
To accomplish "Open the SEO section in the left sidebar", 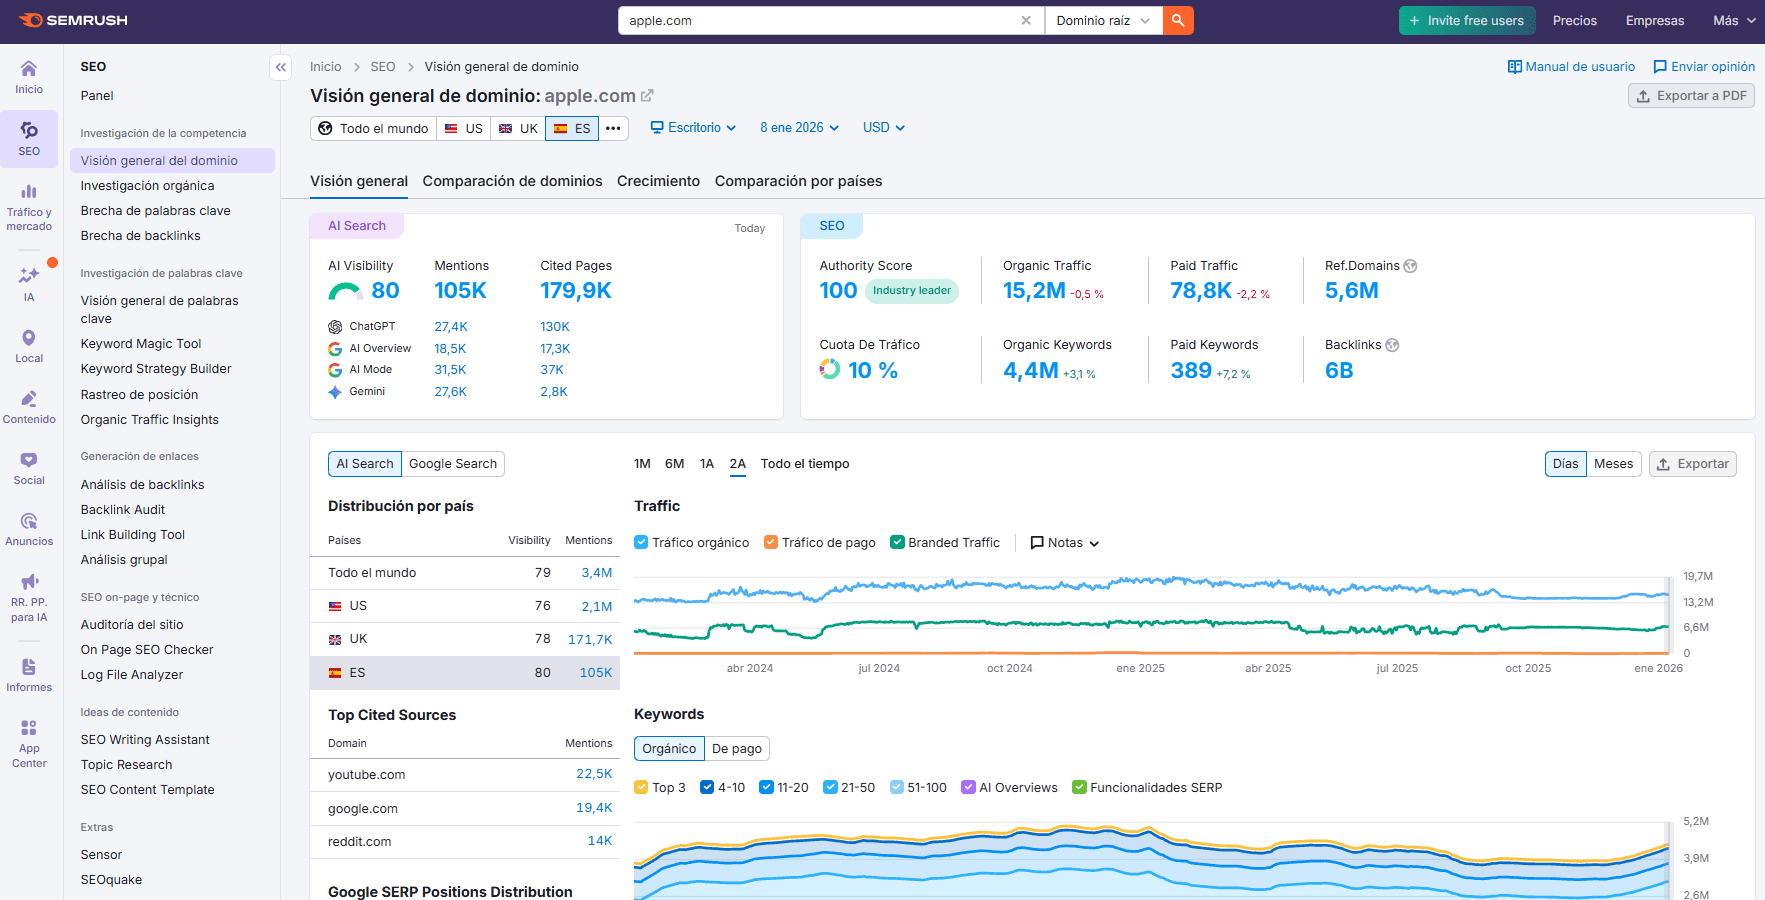I will click(x=29, y=138).
